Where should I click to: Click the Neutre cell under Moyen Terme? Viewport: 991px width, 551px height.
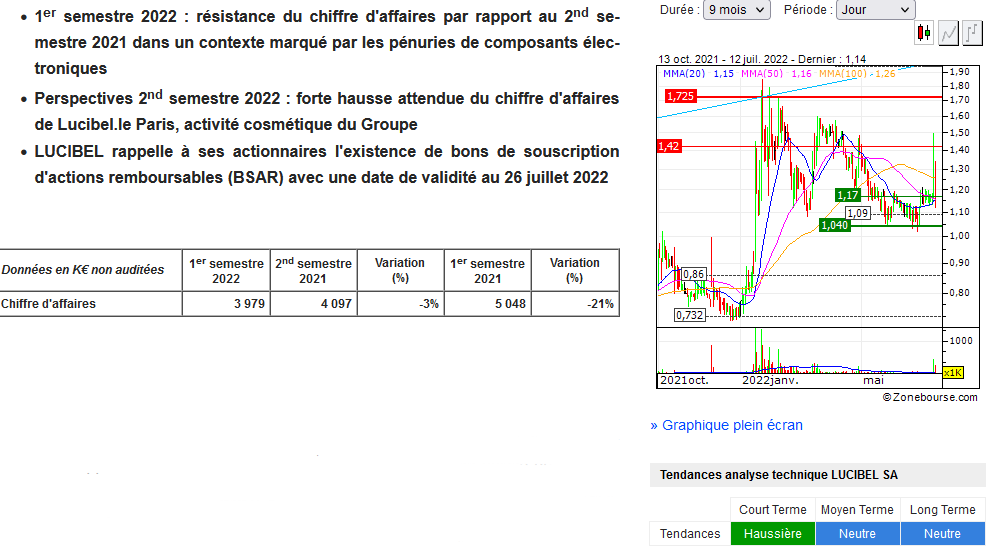click(x=857, y=534)
